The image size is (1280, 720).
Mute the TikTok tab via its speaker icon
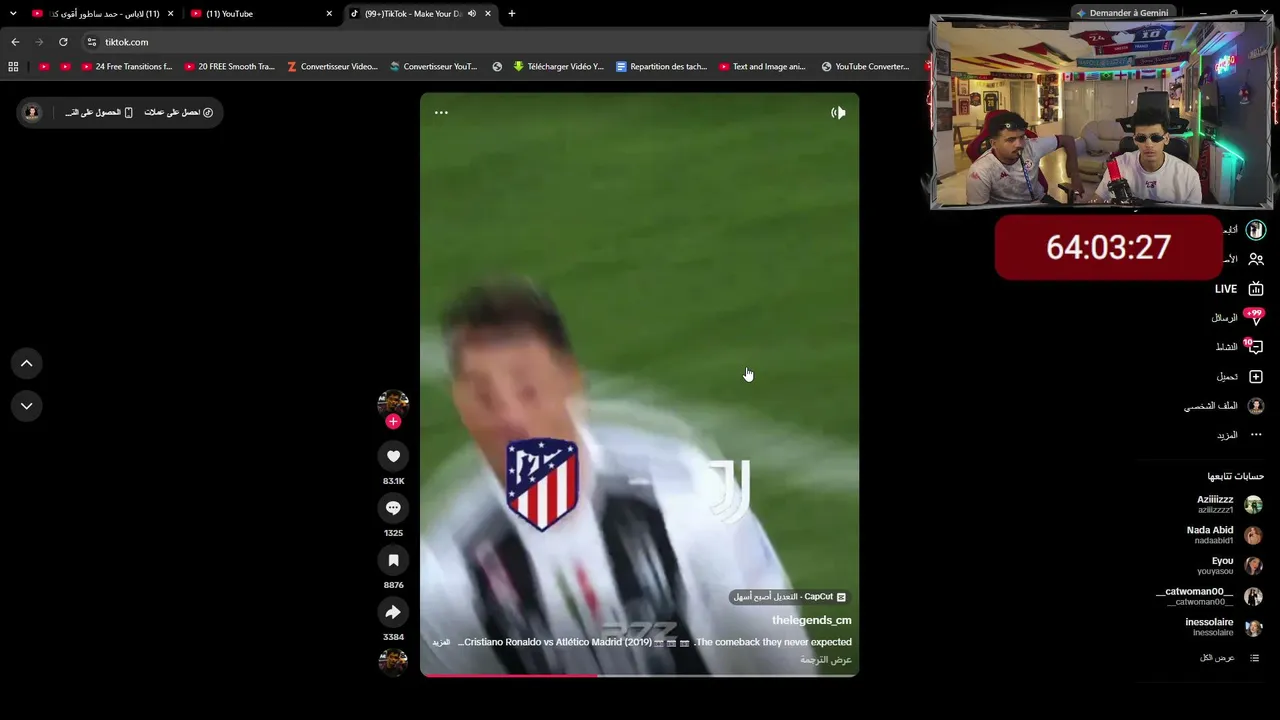[x=472, y=14]
